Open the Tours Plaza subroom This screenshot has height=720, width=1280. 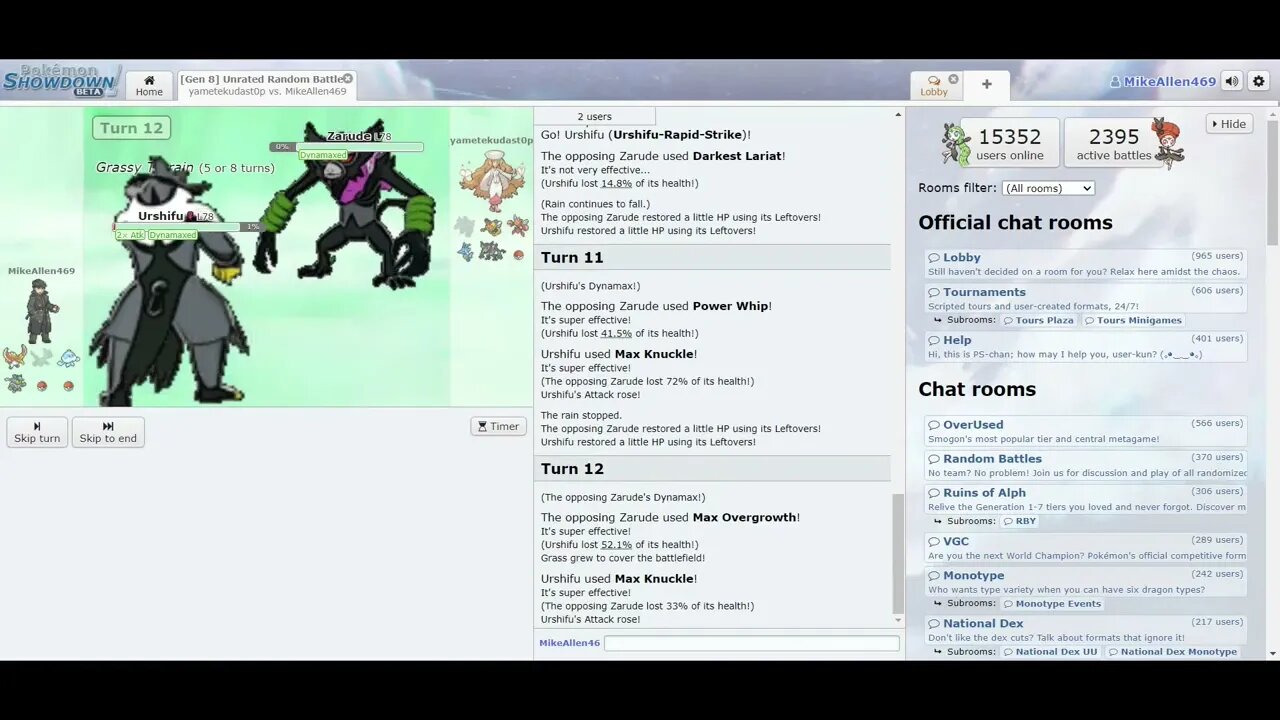coord(1038,320)
